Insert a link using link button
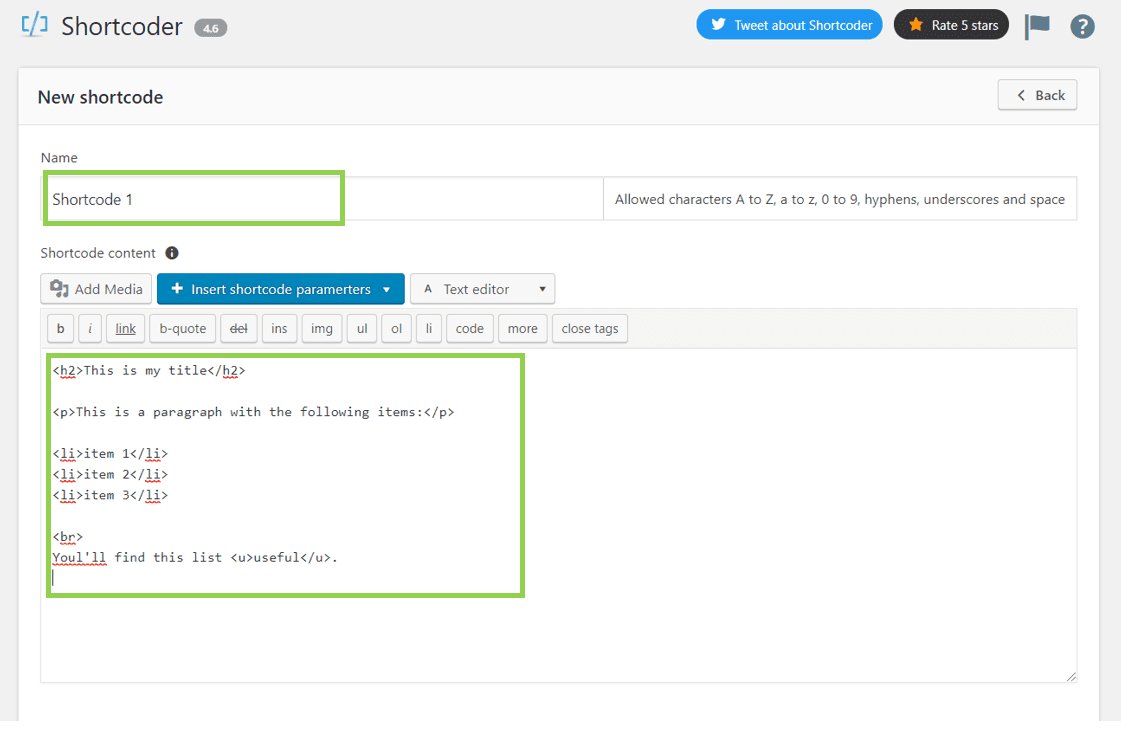The height and width of the screenshot is (748, 1121). pos(125,328)
